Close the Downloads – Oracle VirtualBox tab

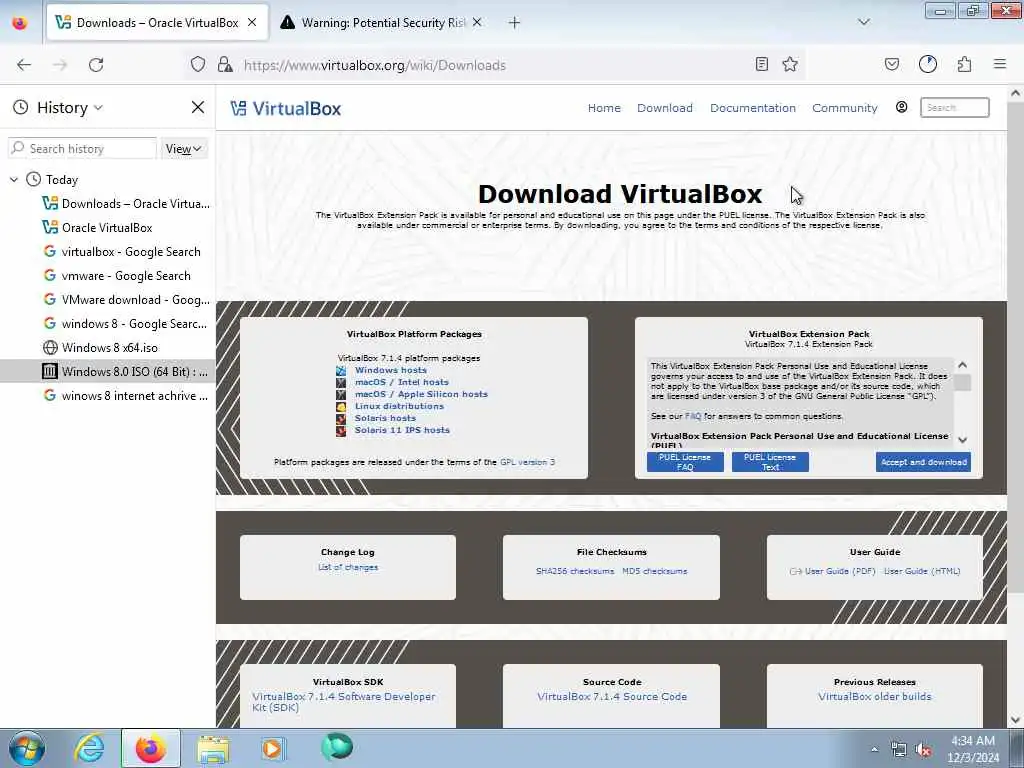tap(252, 22)
